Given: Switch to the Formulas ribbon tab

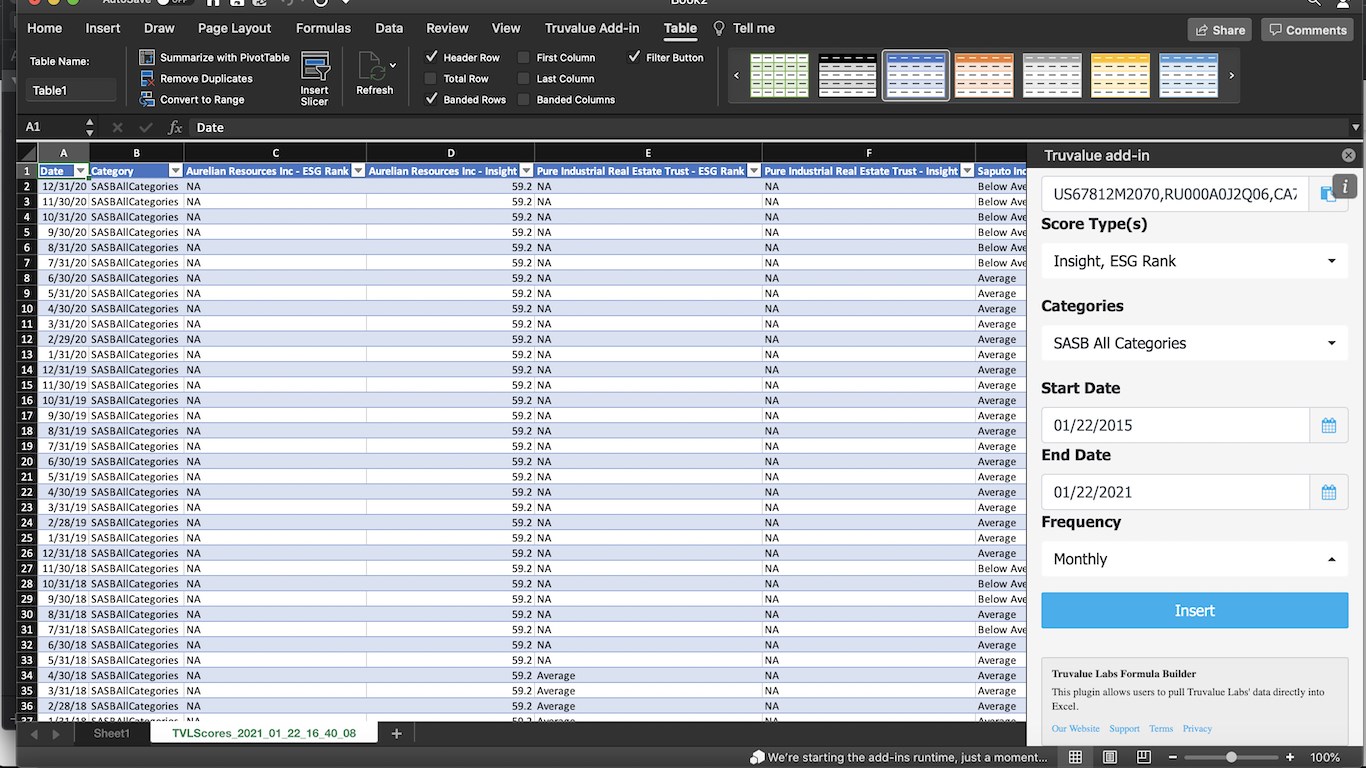Looking at the screenshot, I should [x=323, y=28].
